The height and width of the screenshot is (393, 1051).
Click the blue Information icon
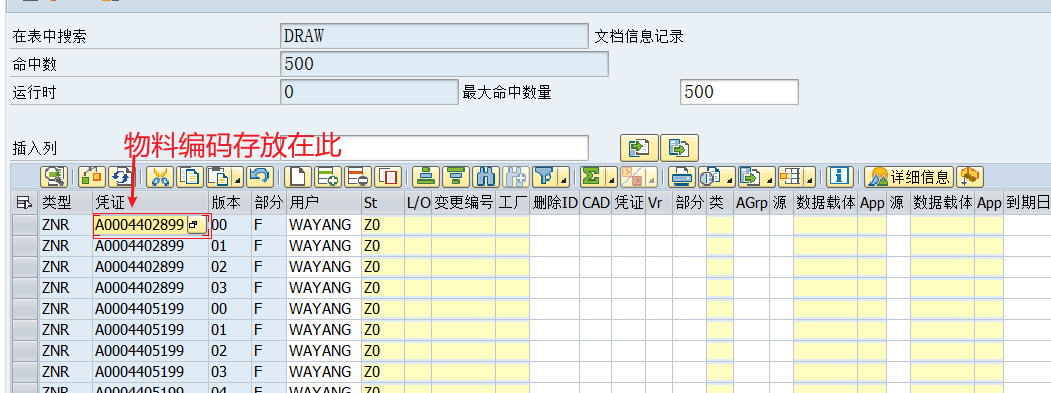pos(839,177)
